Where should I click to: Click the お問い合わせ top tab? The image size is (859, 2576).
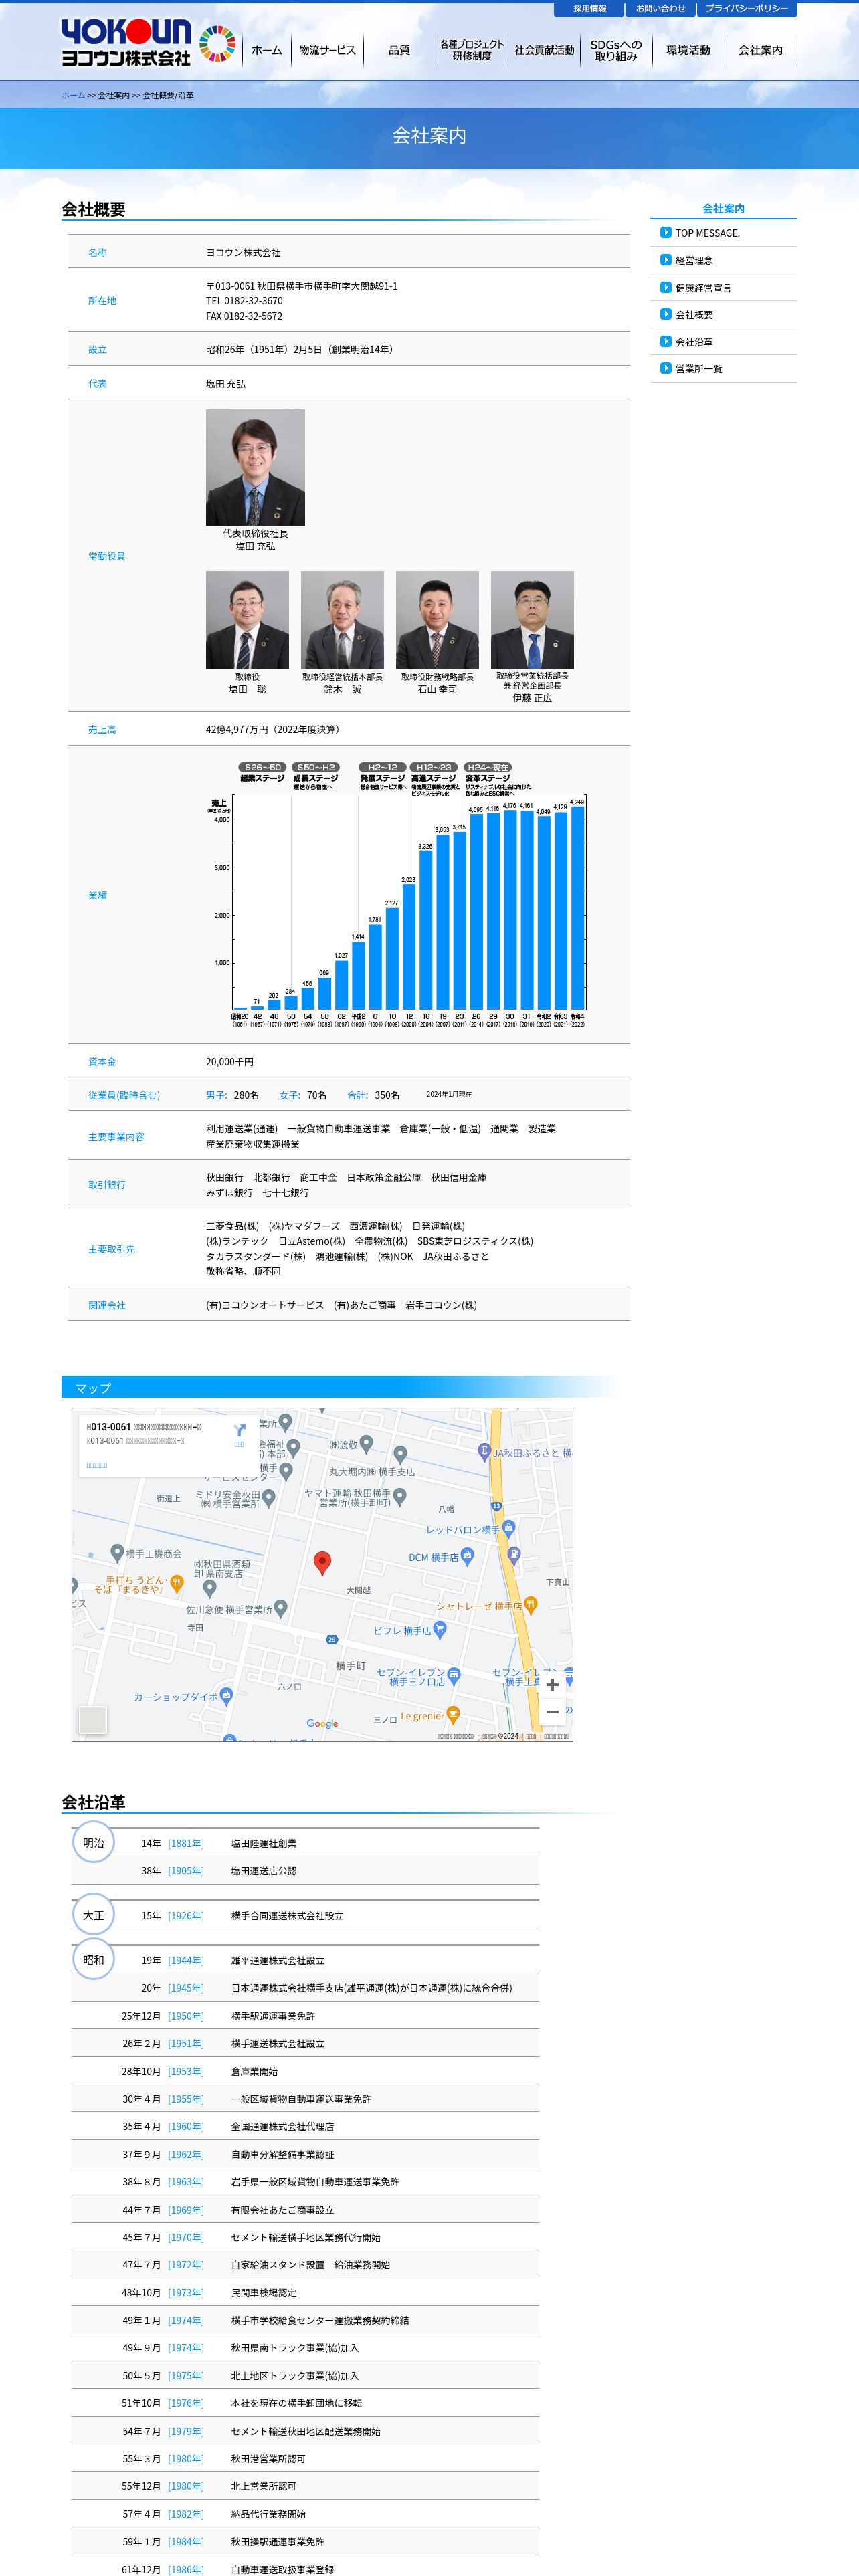point(661,9)
